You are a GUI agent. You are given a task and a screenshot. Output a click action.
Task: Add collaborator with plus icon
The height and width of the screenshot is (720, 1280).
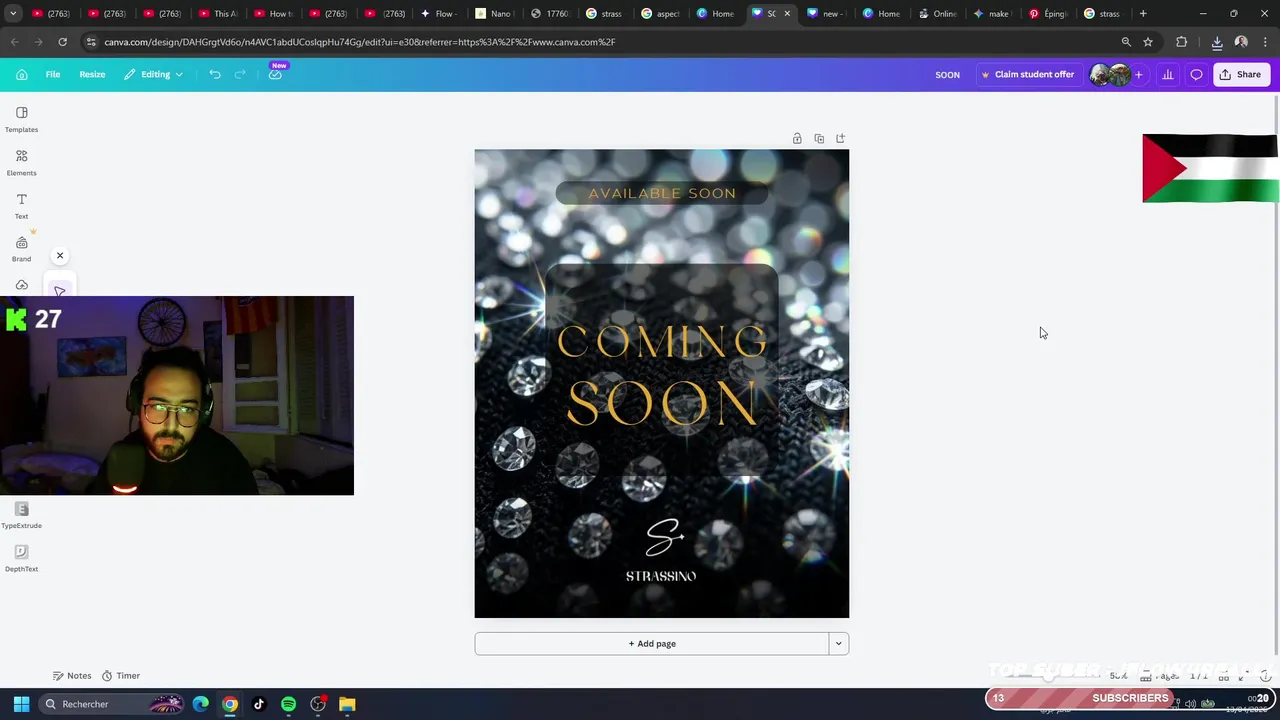tap(1138, 74)
